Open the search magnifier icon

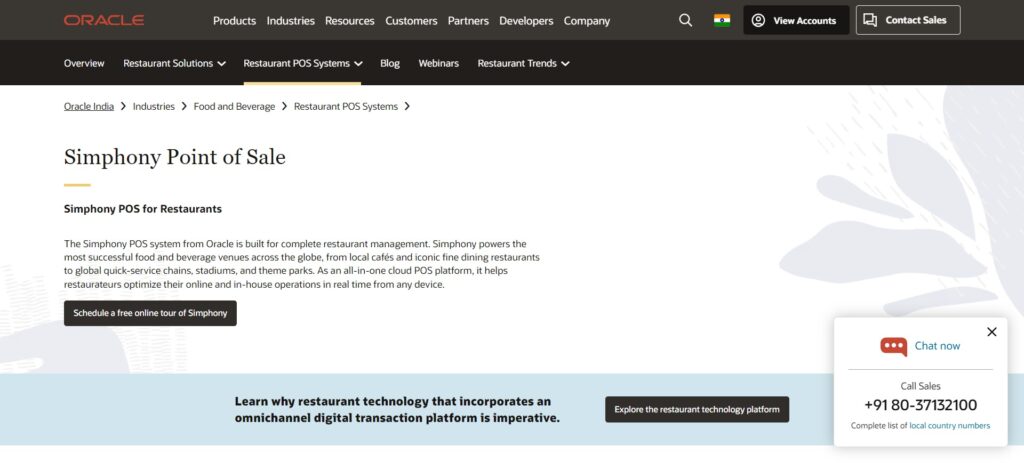point(685,20)
